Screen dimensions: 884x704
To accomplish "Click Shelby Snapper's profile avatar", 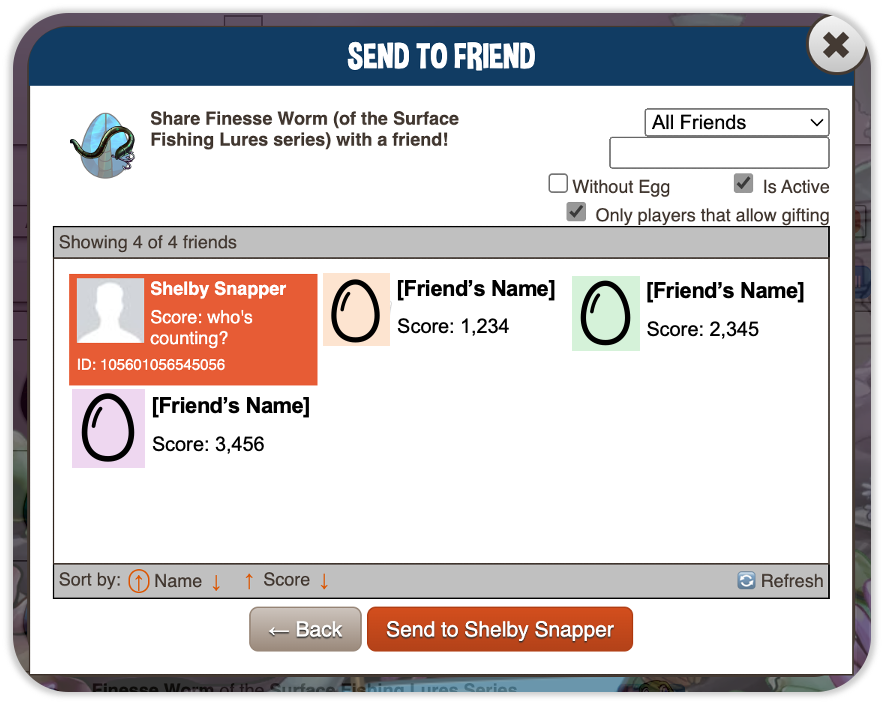I will pos(110,310).
